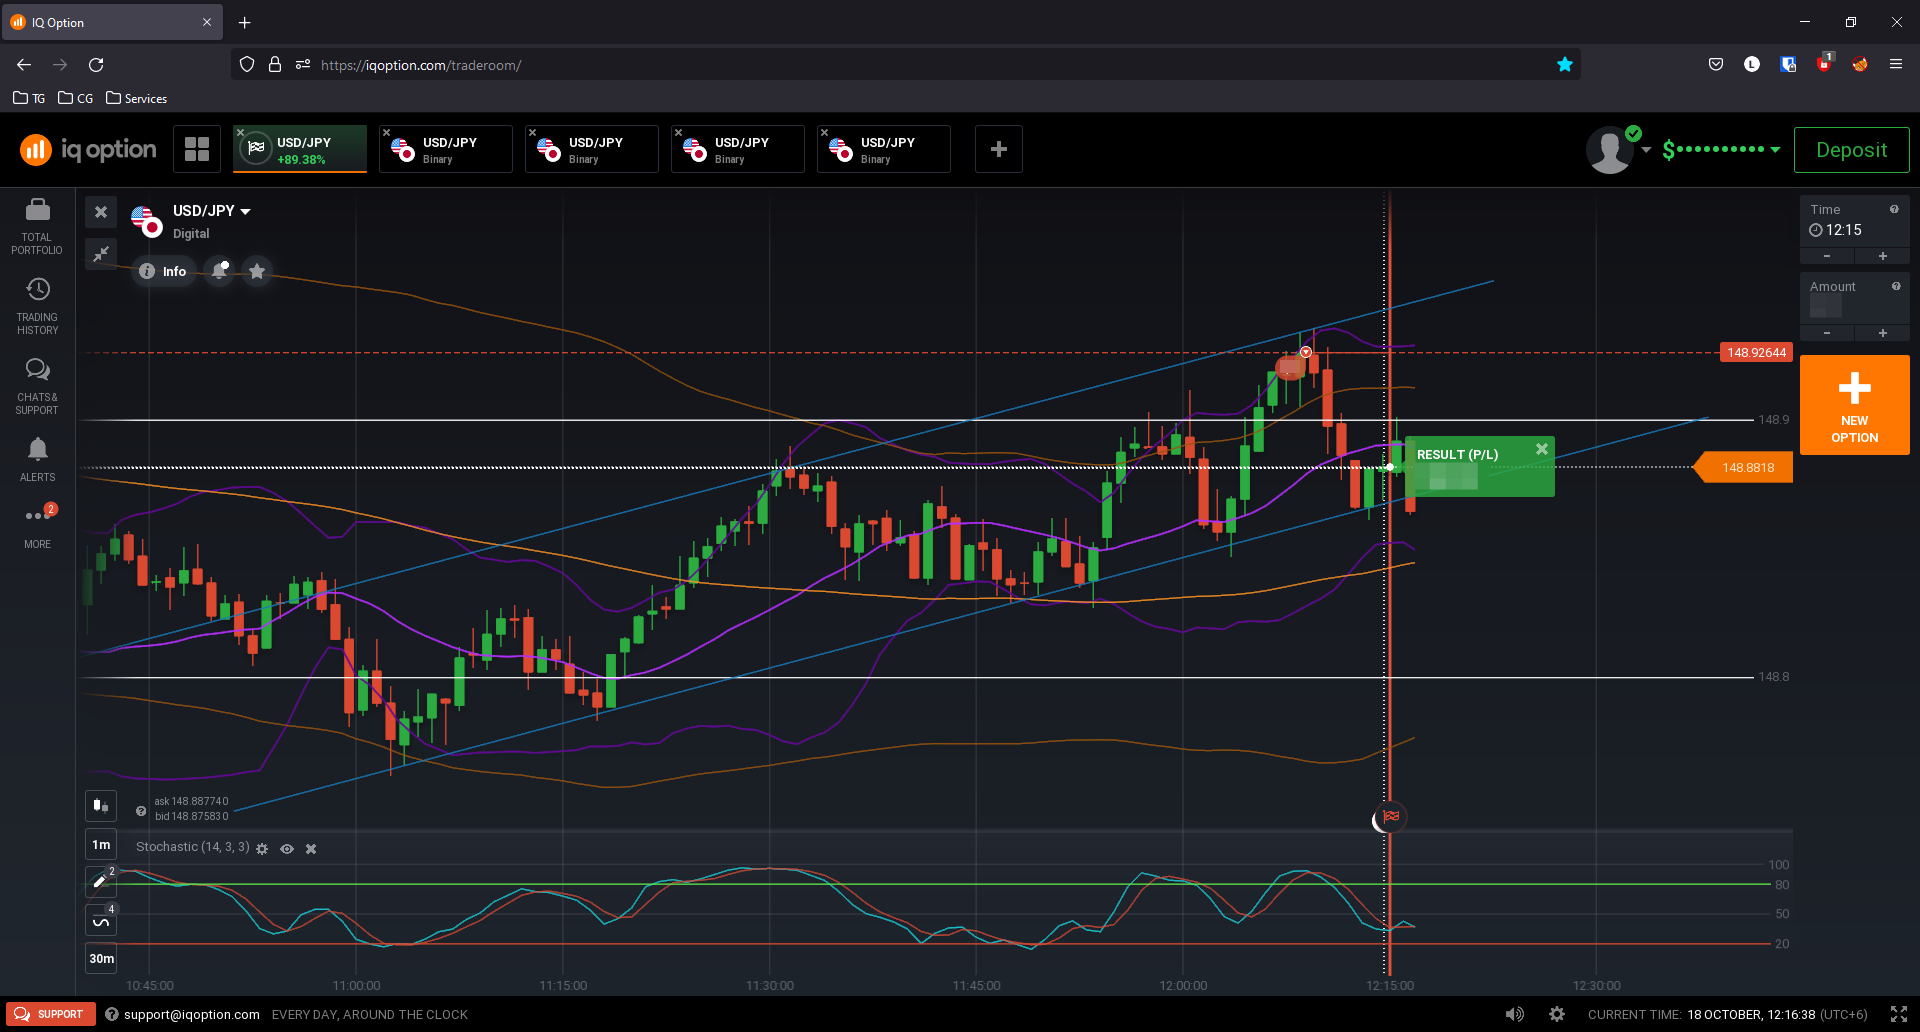Open Chats & Support panel
This screenshot has width=1920, height=1032.
pyautogui.click(x=37, y=387)
